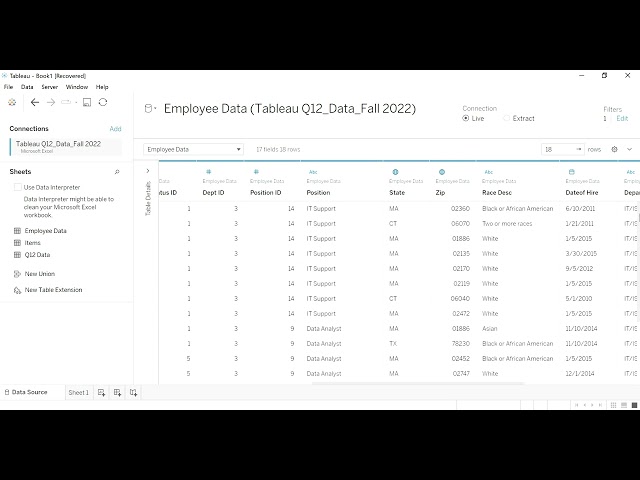Open the File menu

coord(9,87)
